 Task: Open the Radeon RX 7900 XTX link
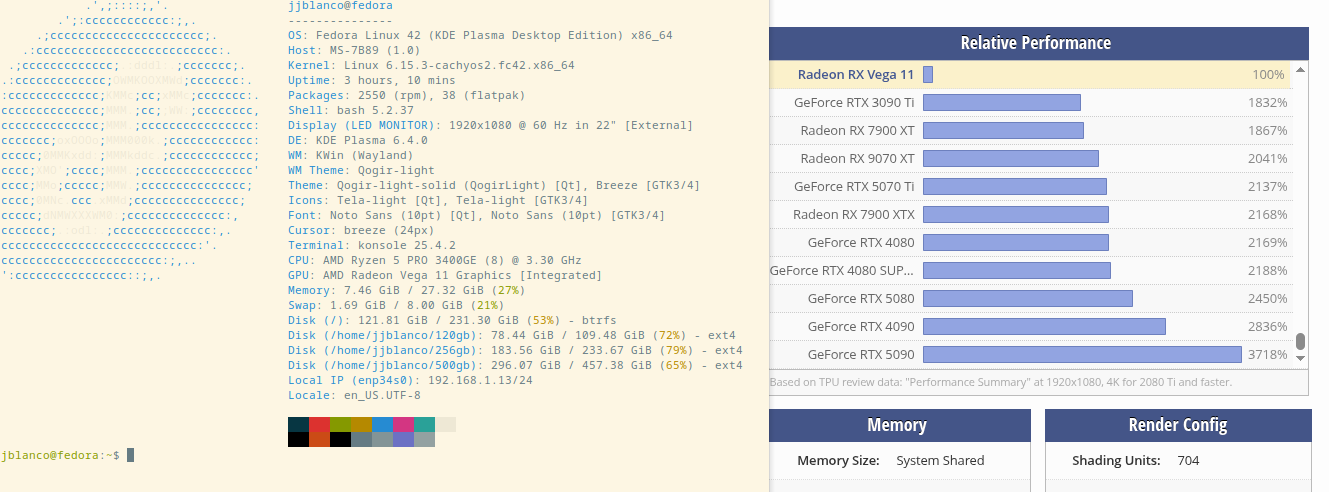coord(853,214)
